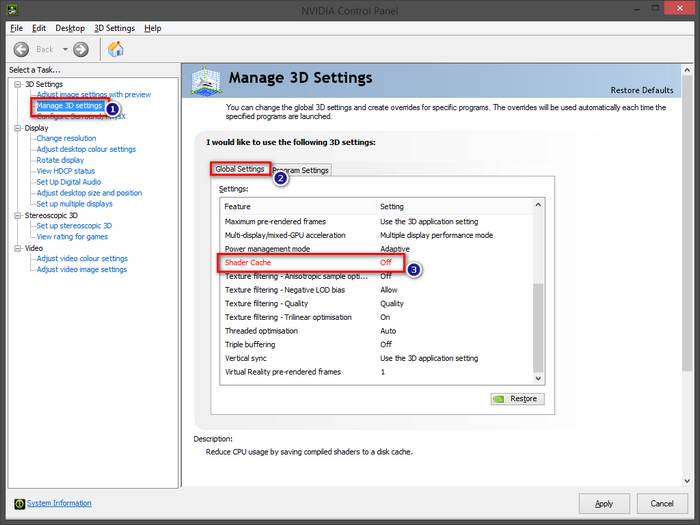
Task: Open Adjust video colour settings
Action: click(82, 258)
